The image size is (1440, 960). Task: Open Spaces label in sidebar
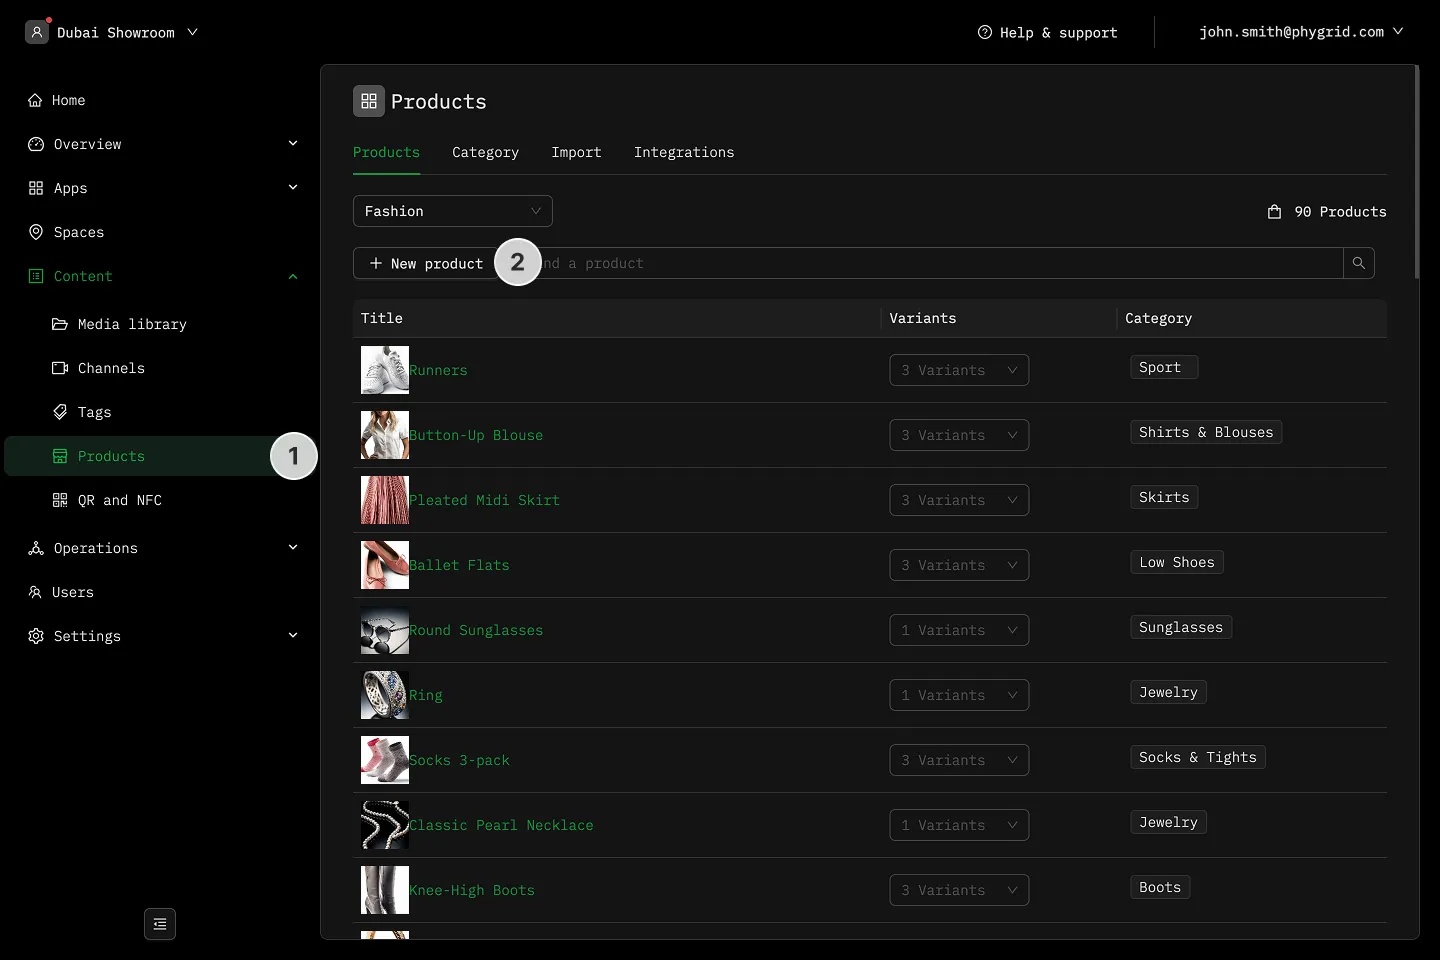coord(79,232)
